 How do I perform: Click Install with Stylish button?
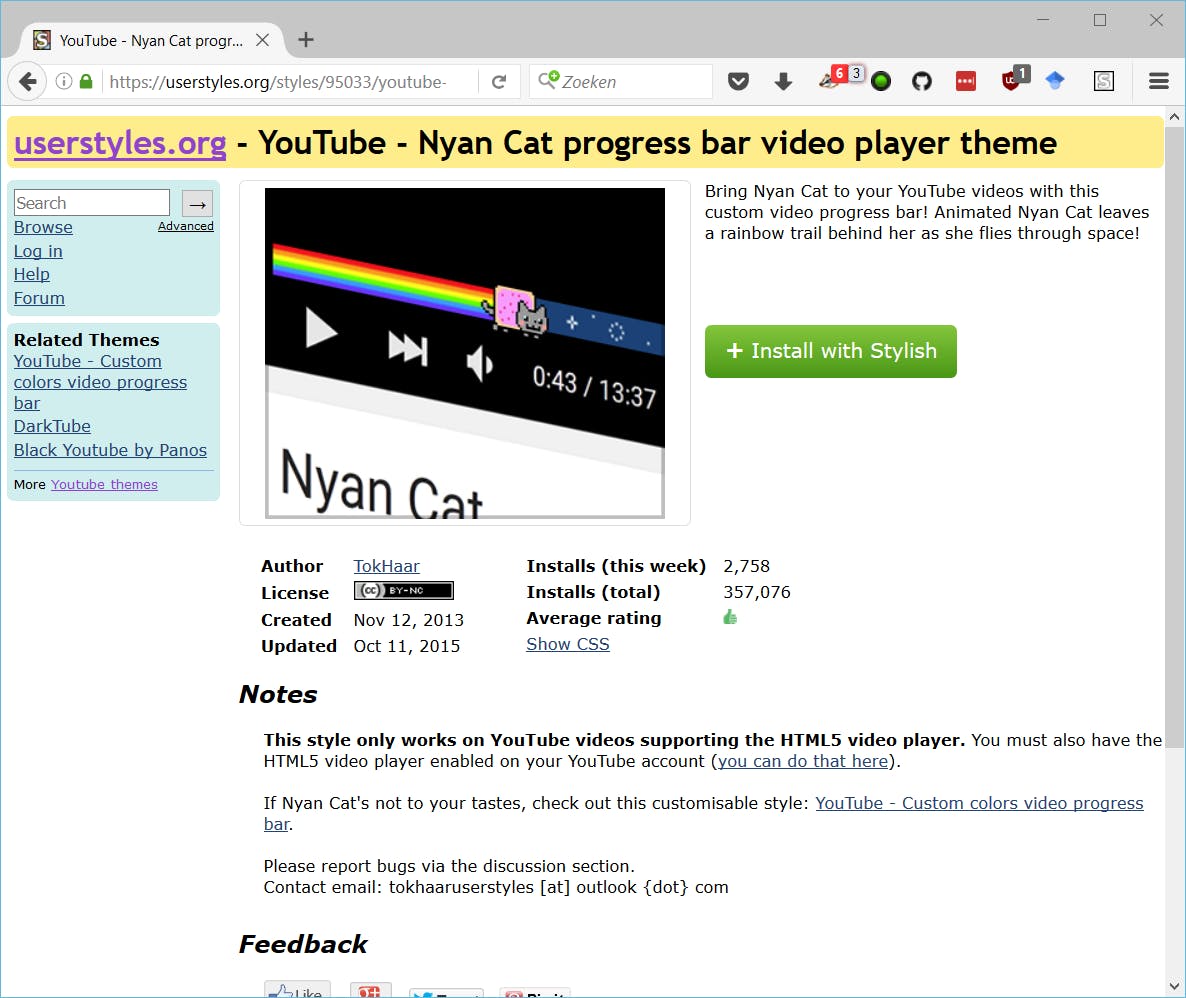click(x=831, y=351)
